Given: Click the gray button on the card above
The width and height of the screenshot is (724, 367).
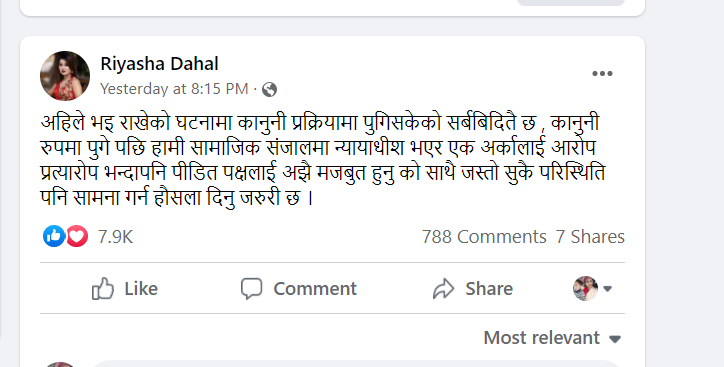Looking at the screenshot, I should click(571, 3).
